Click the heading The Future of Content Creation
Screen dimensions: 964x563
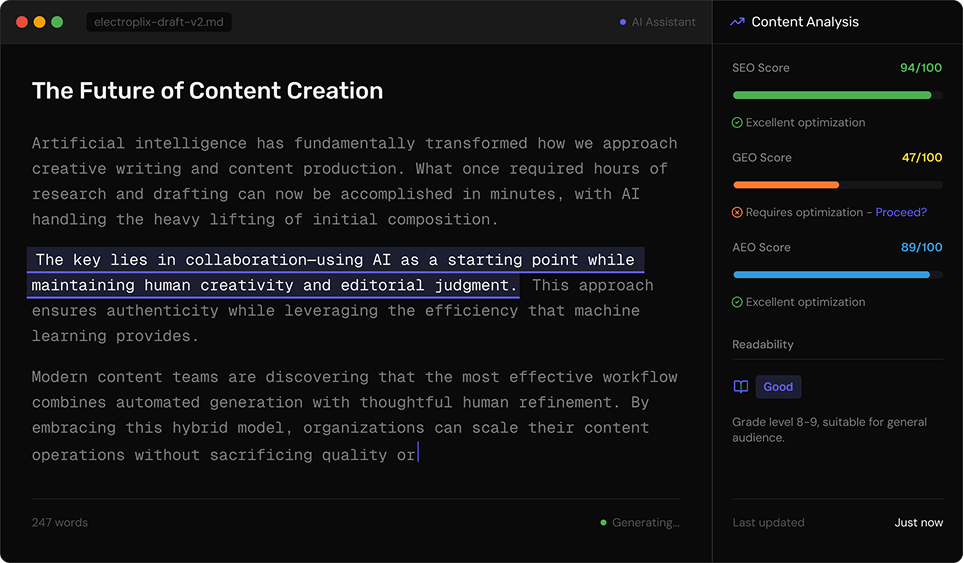click(x=207, y=91)
